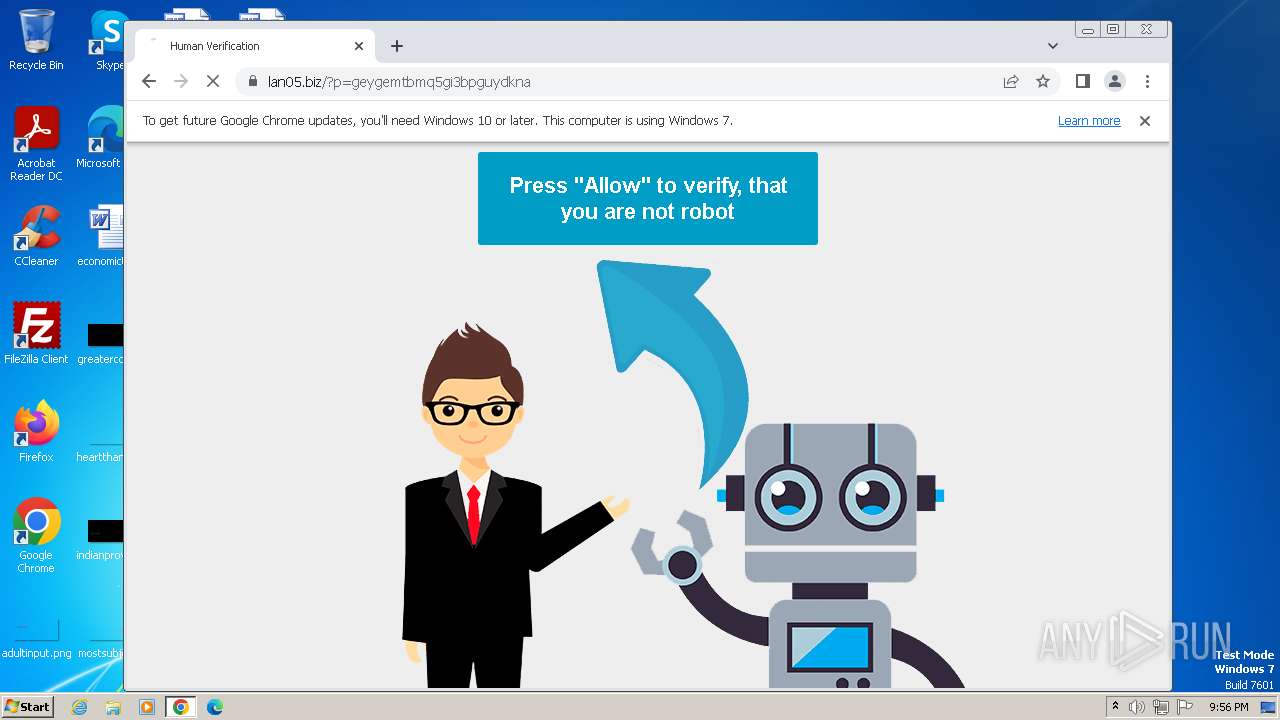Close the Chrome window
Image resolution: width=1280 pixels, height=720 pixels.
(x=1147, y=30)
